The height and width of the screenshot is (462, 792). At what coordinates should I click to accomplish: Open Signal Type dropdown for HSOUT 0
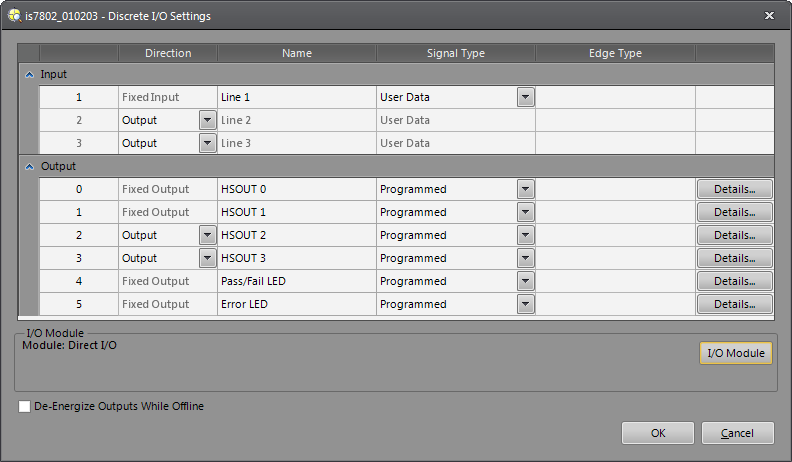click(x=525, y=189)
